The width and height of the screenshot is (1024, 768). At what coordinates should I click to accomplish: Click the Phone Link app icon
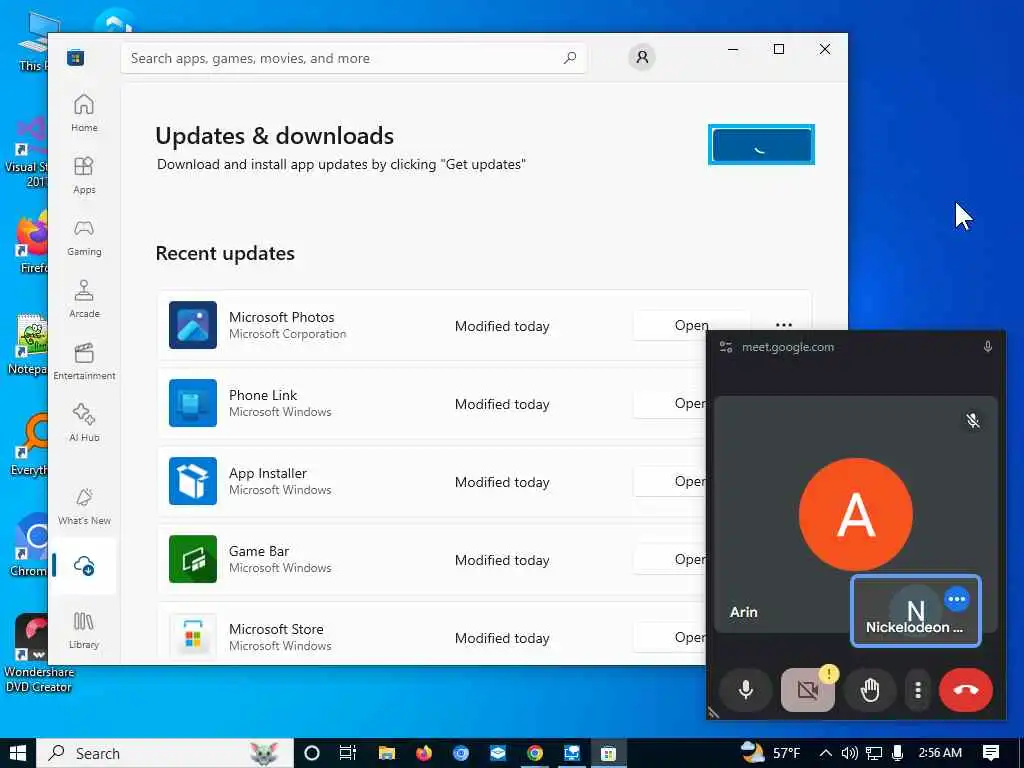click(193, 403)
